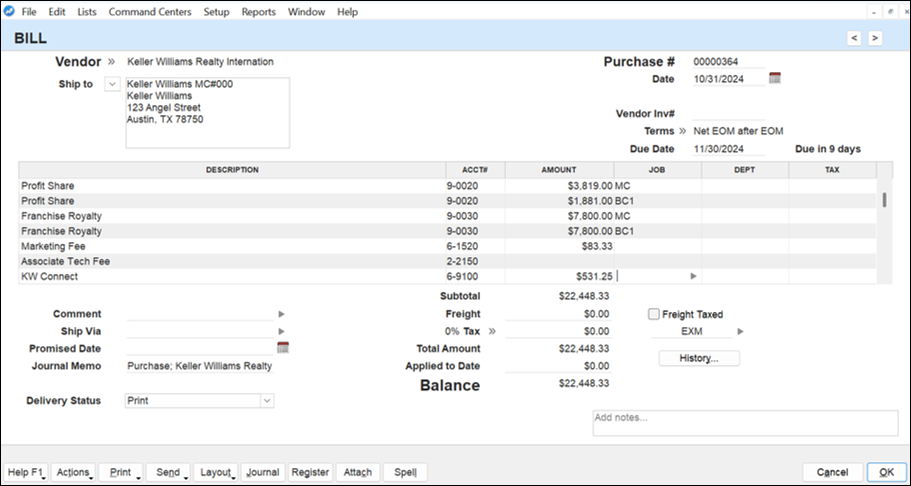Click the Comment field arrow

click(x=282, y=314)
